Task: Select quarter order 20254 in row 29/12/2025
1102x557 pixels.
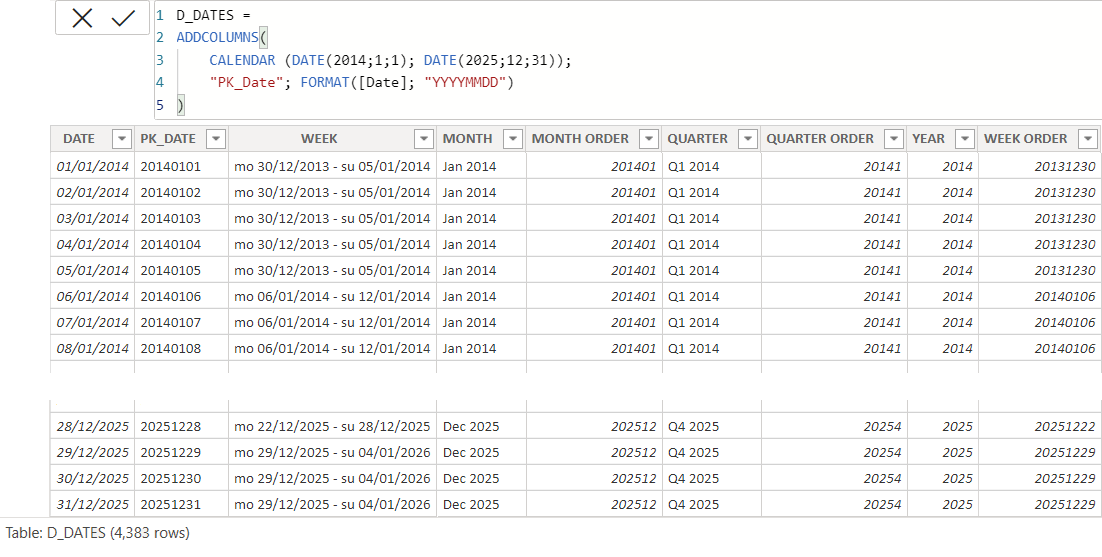Action: pyautogui.click(x=834, y=452)
